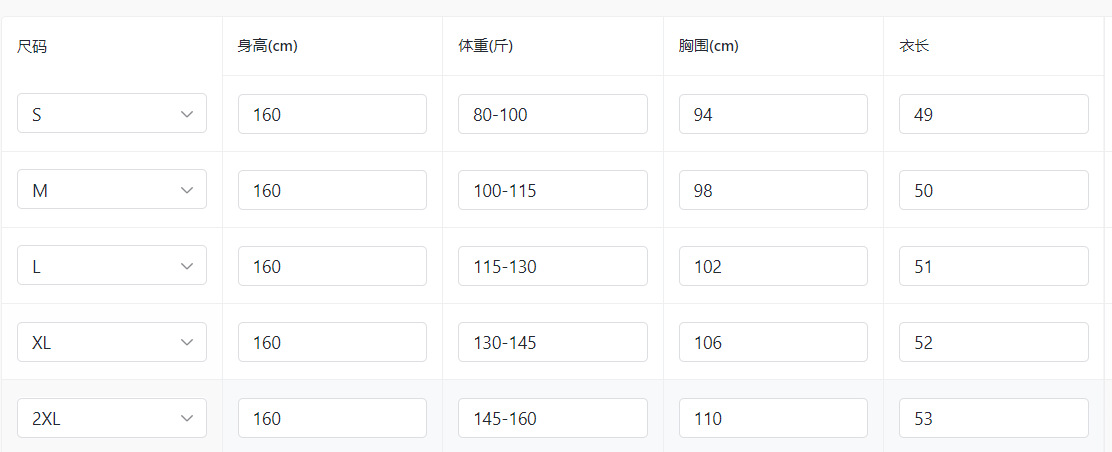Click the 80-100 weight input field
This screenshot has height=452, width=1112.
tap(552, 114)
